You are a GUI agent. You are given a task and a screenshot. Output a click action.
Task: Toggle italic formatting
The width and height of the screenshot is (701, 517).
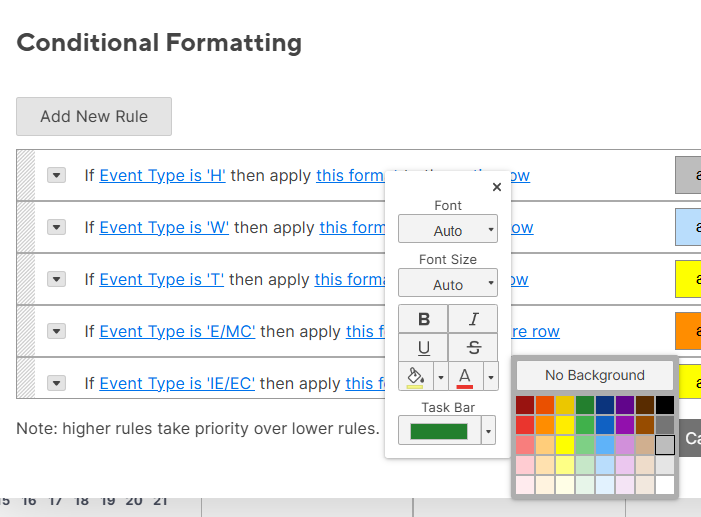(473, 319)
